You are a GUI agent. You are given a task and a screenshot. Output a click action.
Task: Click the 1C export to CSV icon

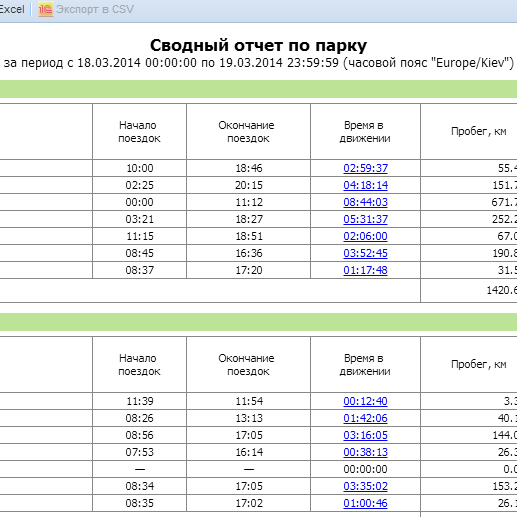46,9
